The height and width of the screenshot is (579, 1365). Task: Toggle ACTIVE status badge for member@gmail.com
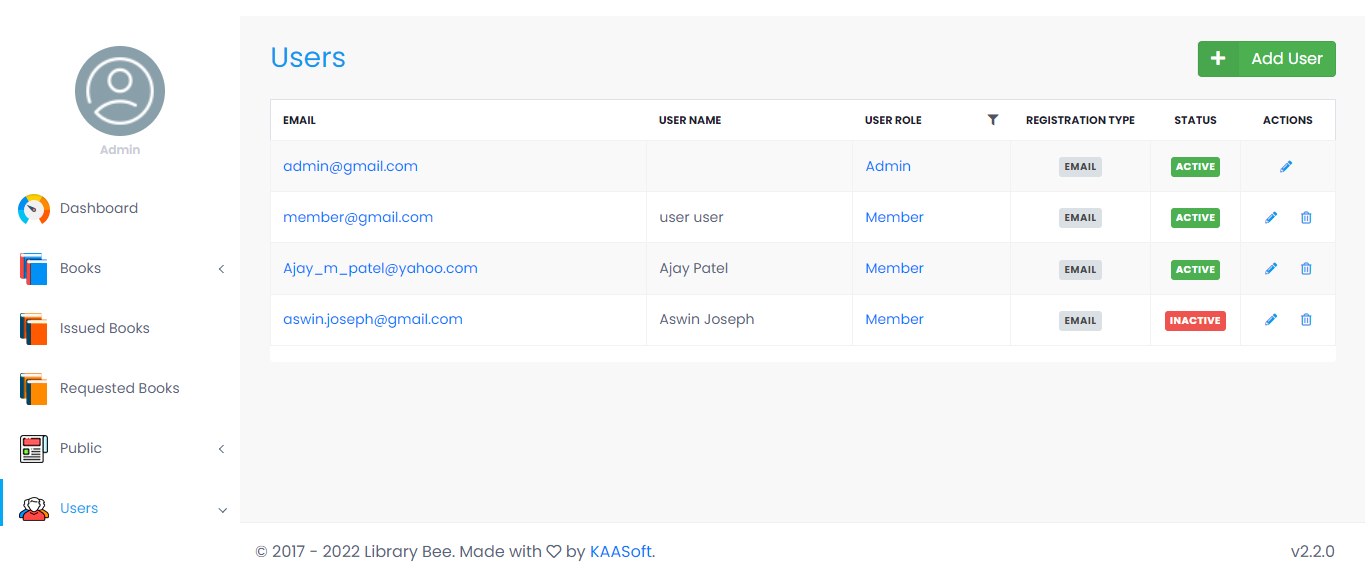pos(1195,218)
